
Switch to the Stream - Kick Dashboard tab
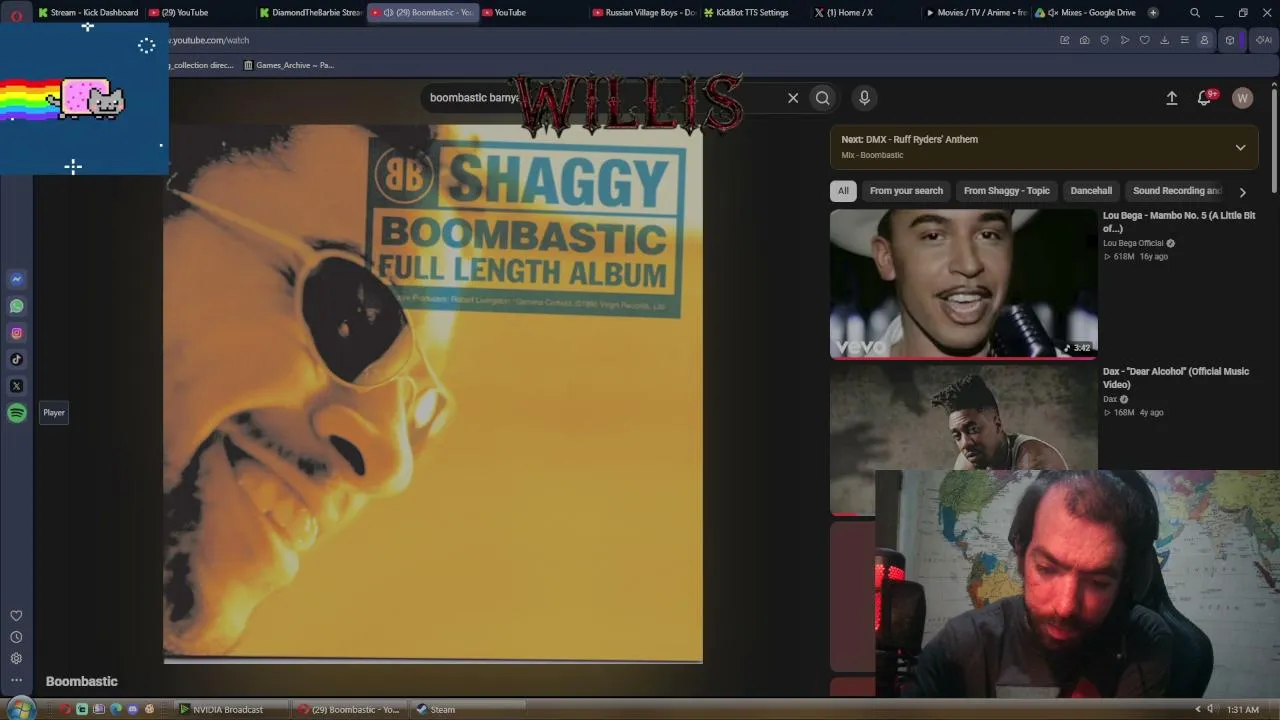pos(87,13)
